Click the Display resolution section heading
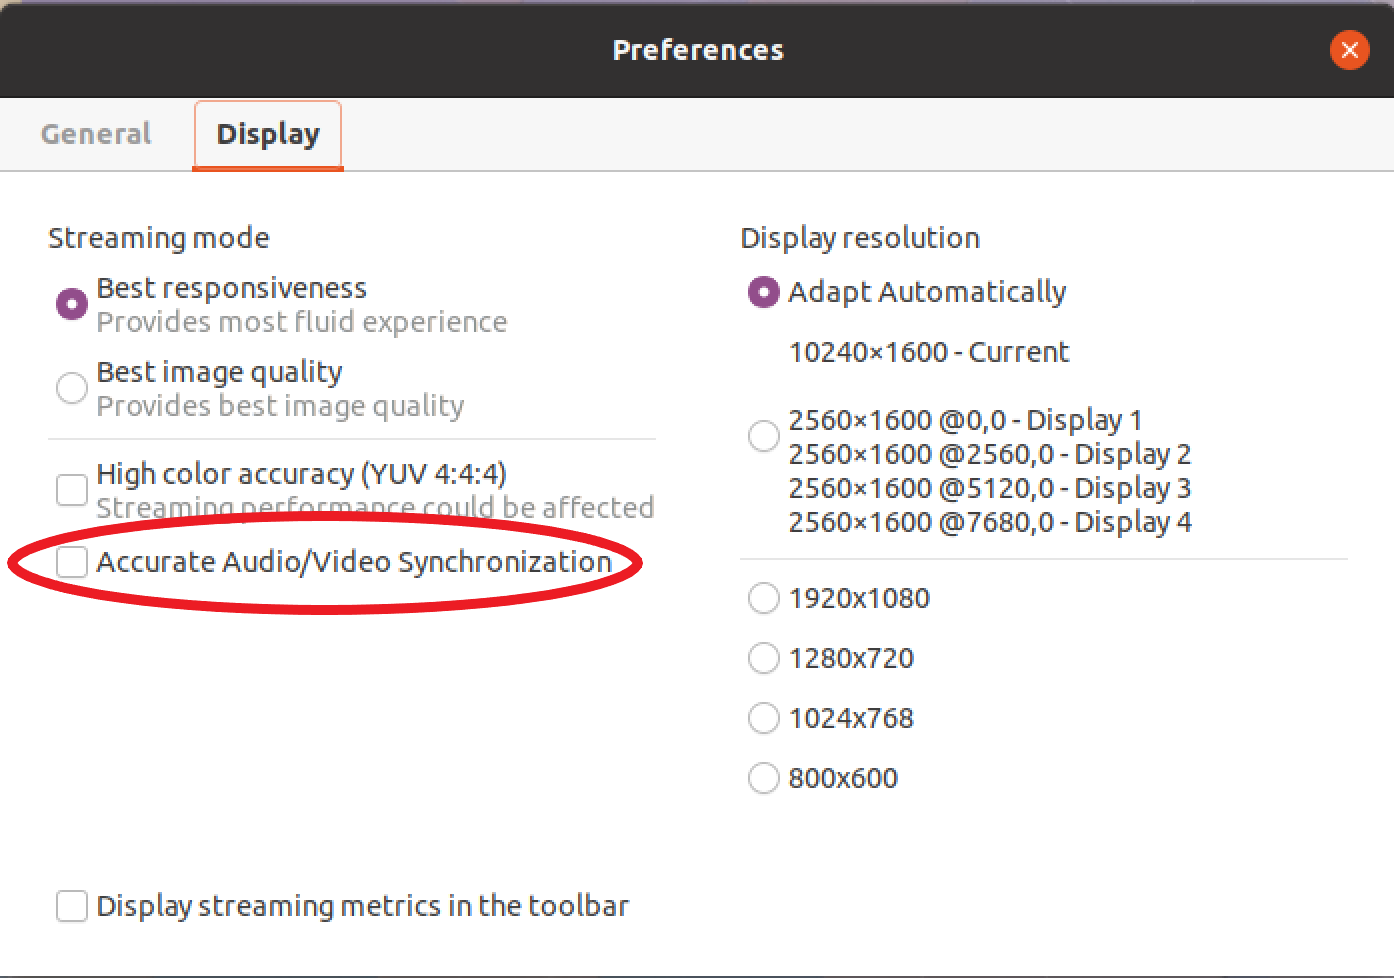The image size is (1394, 978). click(860, 238)
